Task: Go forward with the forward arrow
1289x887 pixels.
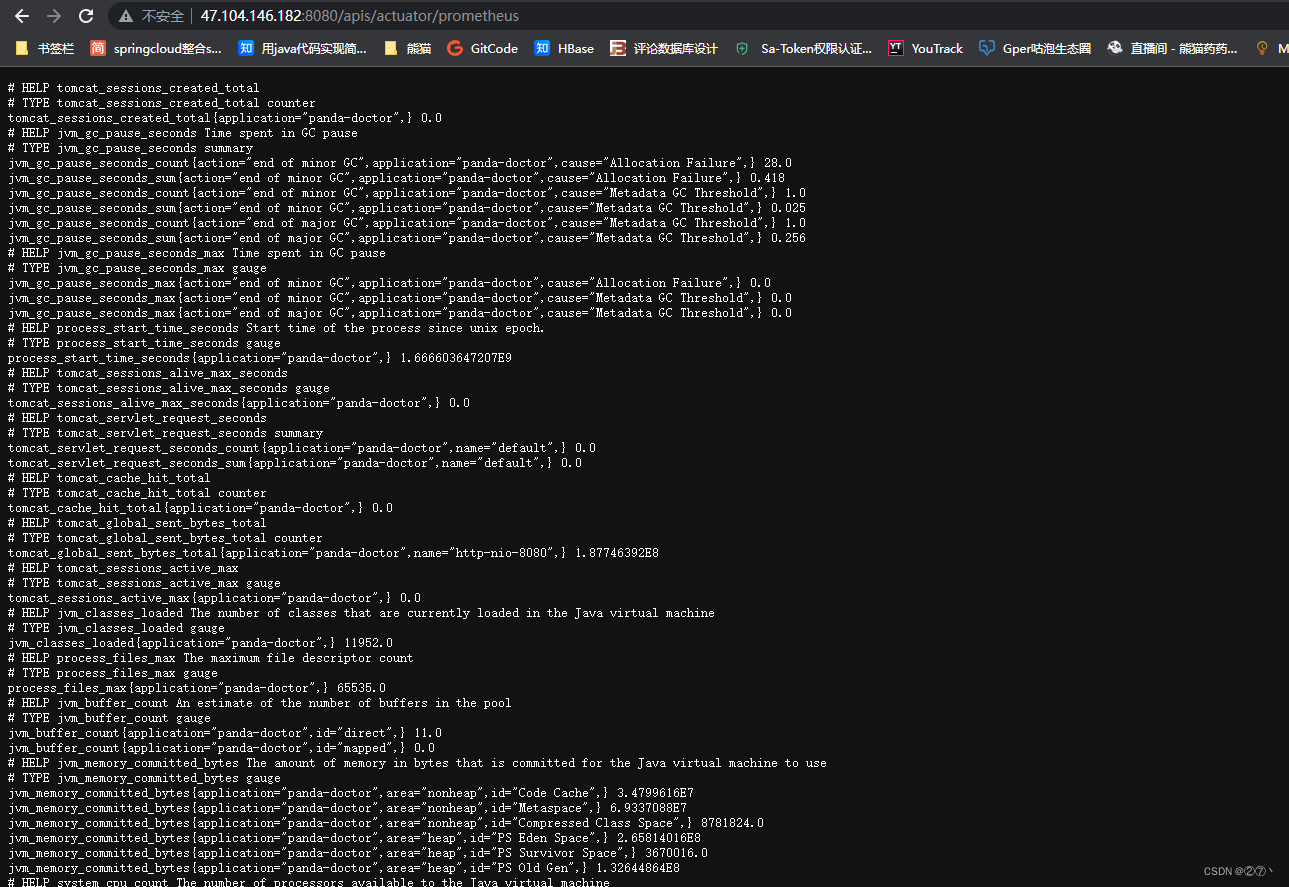Action: (x=54, y=16)
